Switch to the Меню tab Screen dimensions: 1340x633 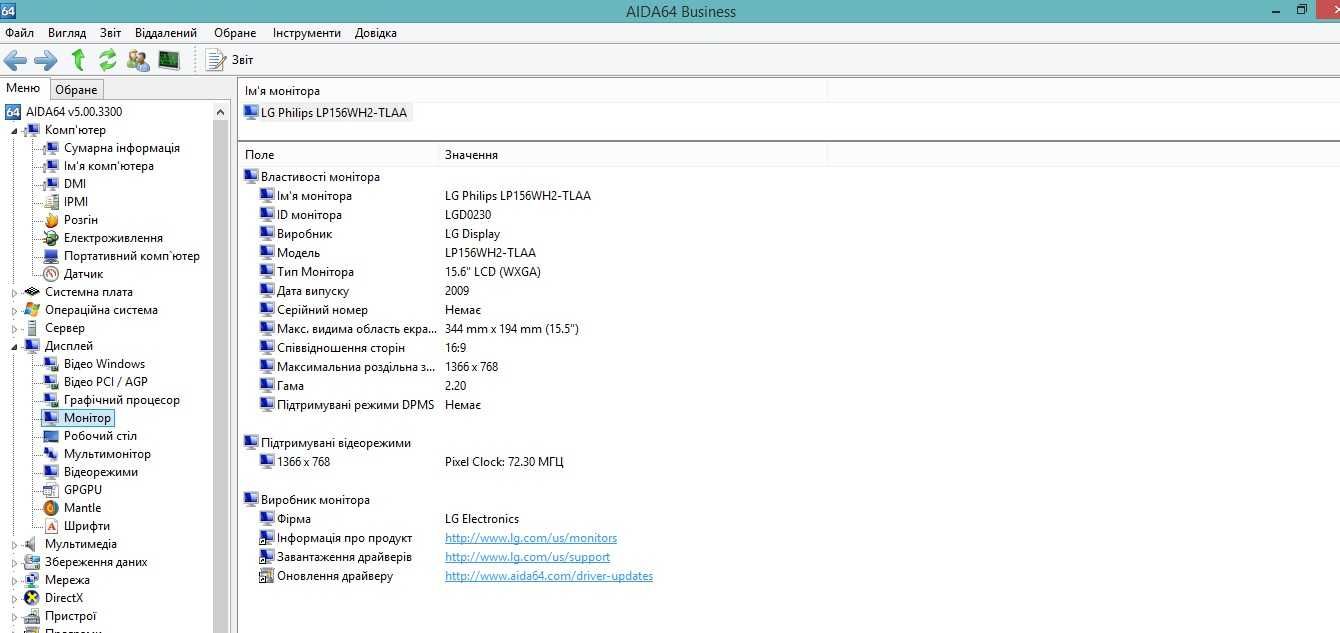(x=23, y=88)
